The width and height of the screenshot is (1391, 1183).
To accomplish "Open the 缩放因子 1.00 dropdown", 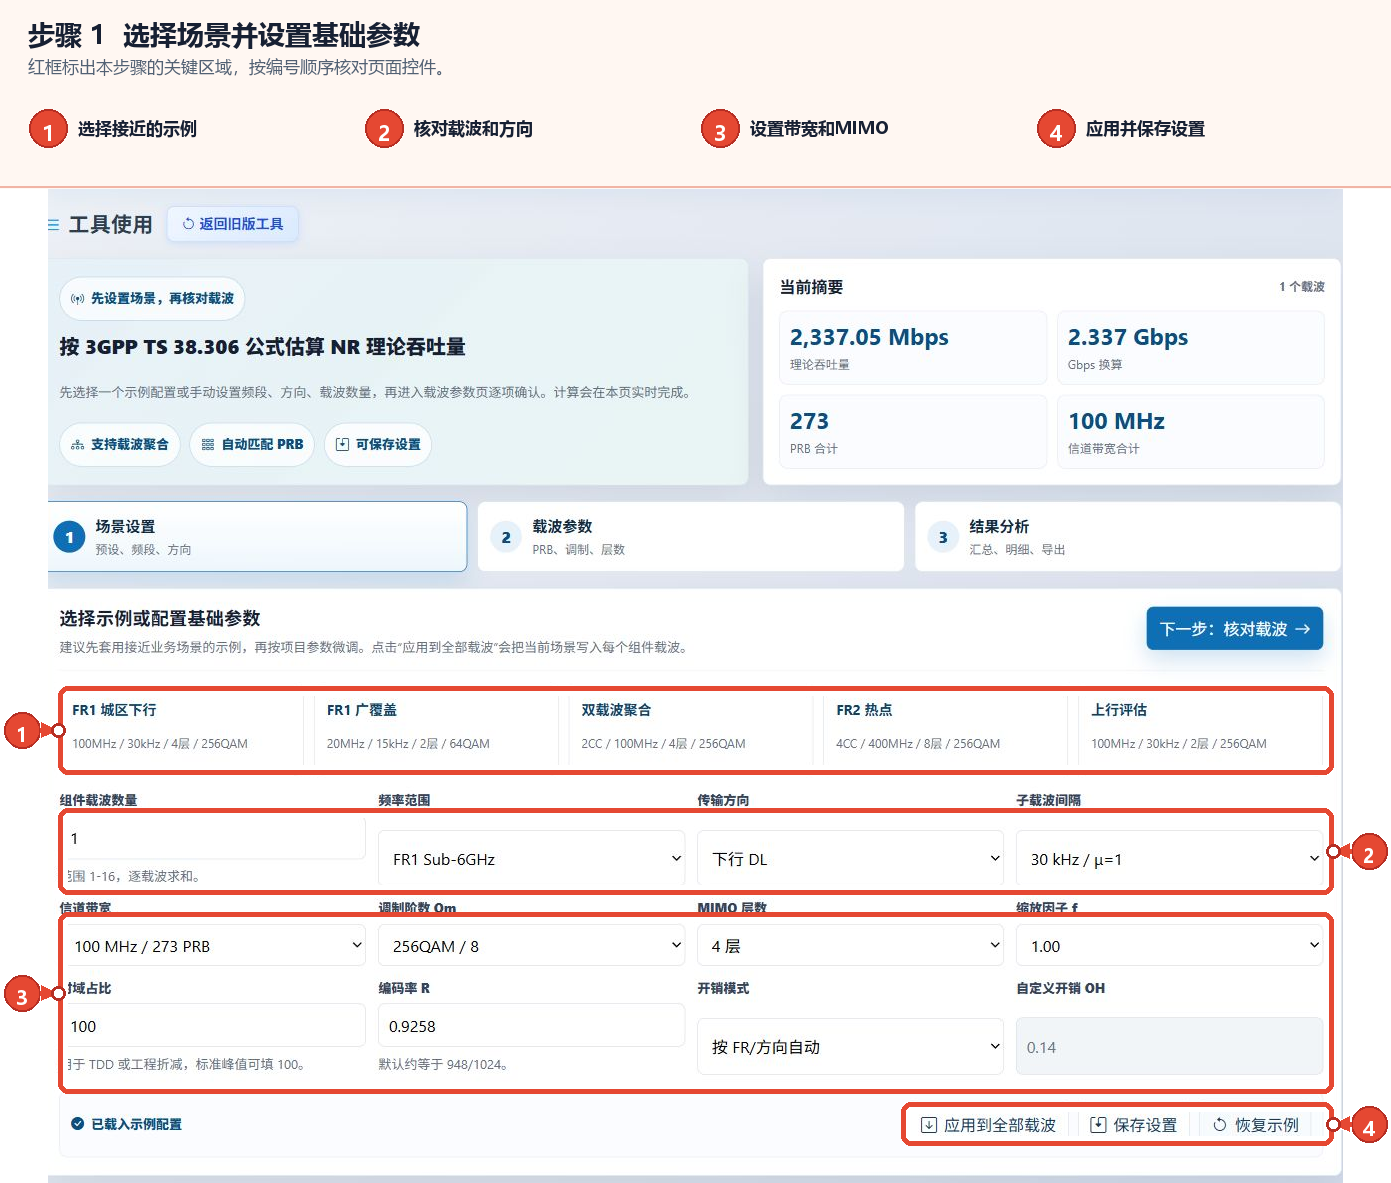I will click(1169, 946).
